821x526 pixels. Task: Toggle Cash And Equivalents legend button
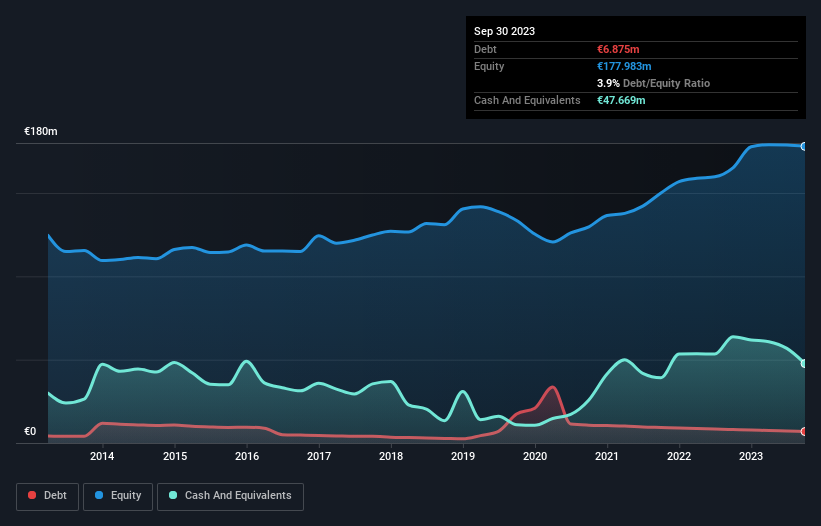230,496
